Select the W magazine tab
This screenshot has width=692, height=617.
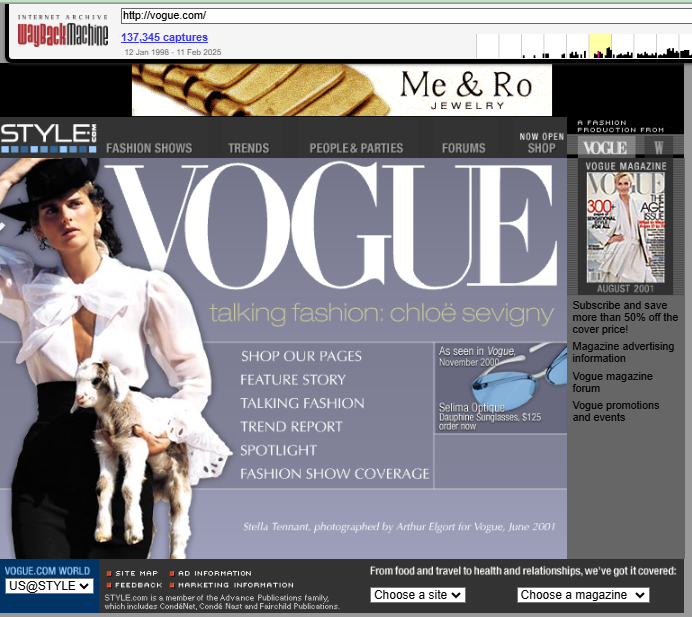[658, 148]
